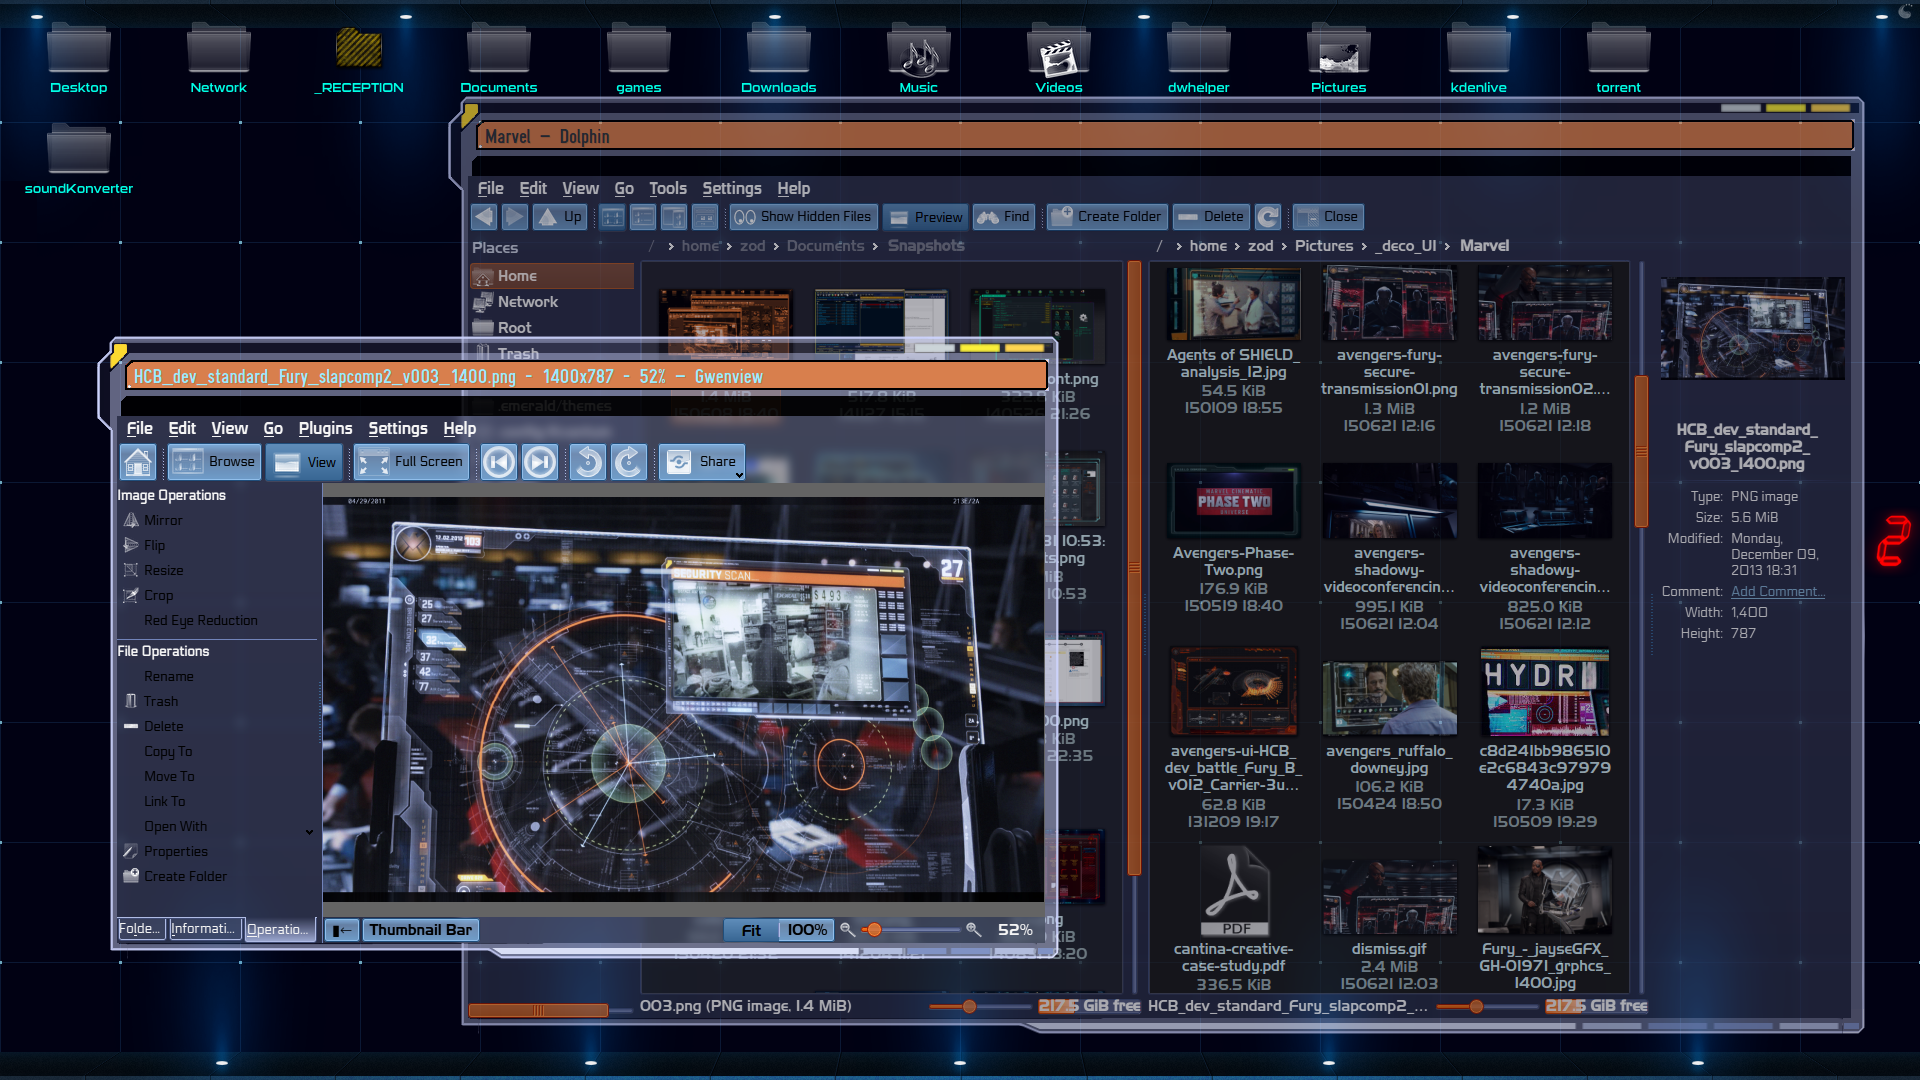The height and width of the screenshot is (1080, 1920).
Task: Toggle 100% zoom in Gwenview
Action: coord(806,930)
